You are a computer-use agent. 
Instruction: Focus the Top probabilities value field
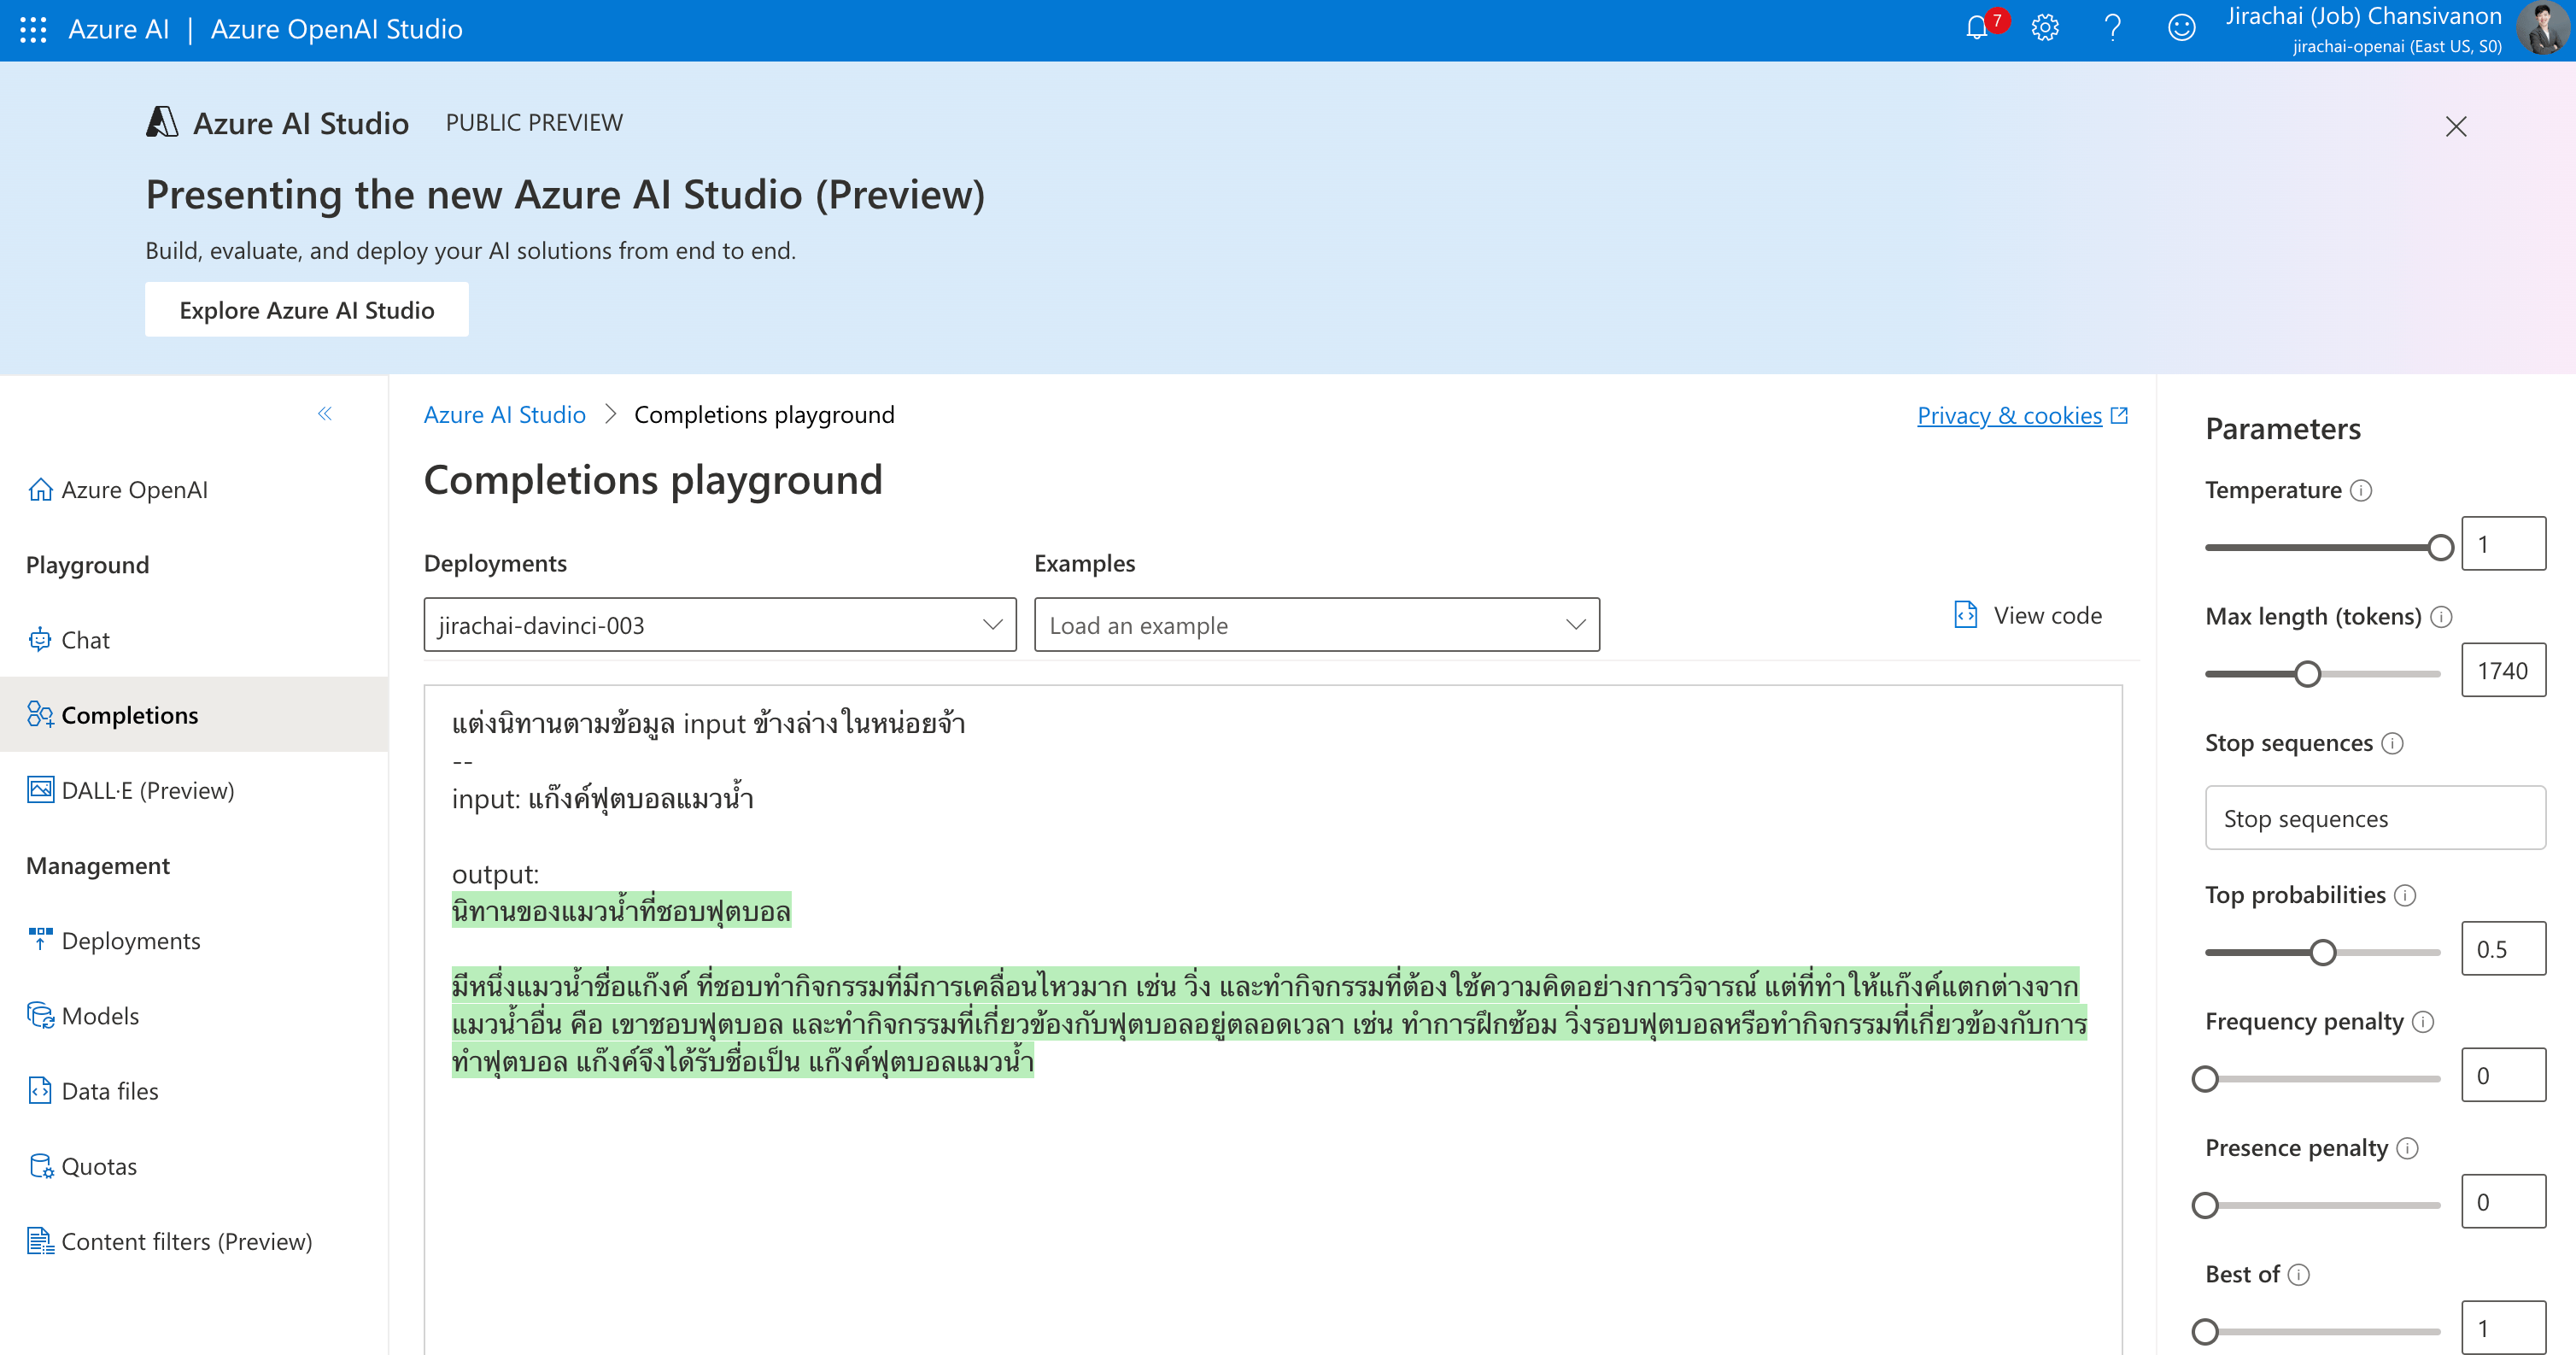pos(2503,949)
